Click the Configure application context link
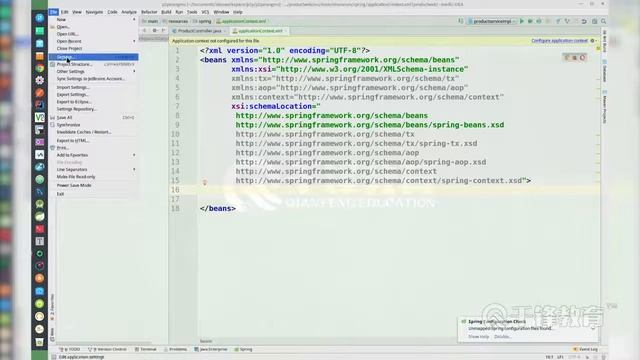Viewport: 640px width, 360px height. (x=559, y=40)
